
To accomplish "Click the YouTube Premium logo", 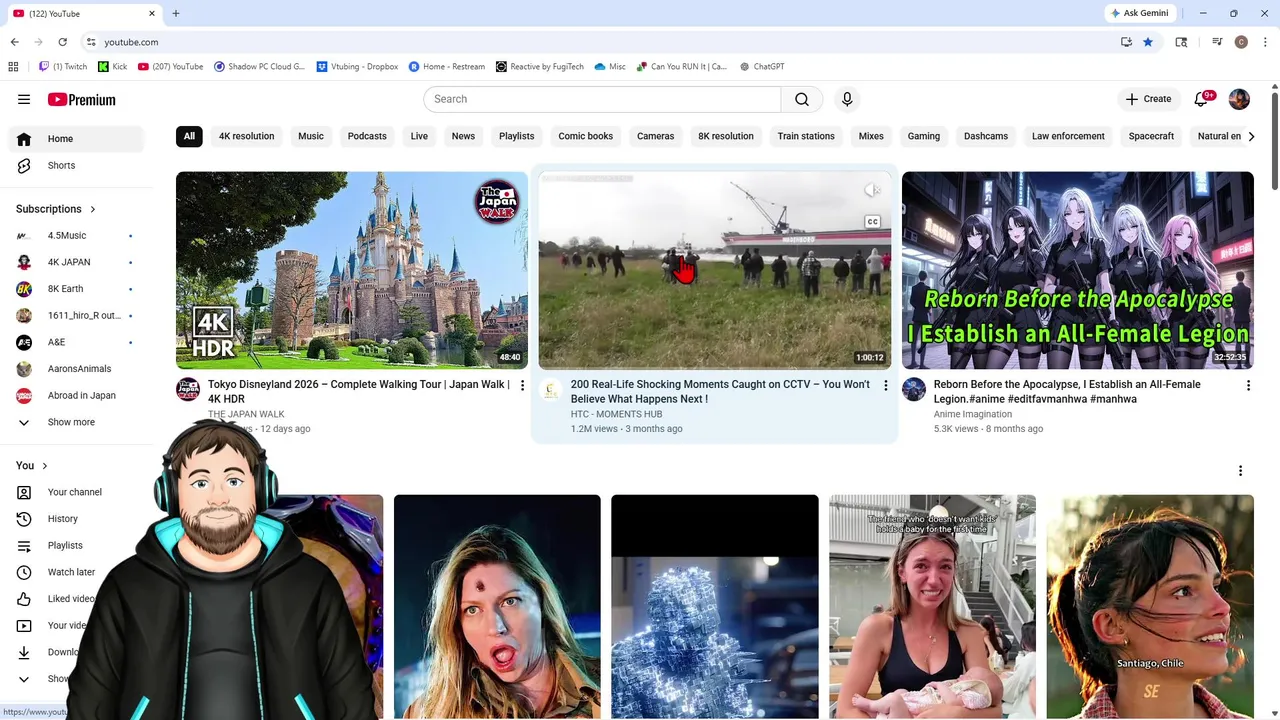I will pyautogui.click(x=82, y=100).
